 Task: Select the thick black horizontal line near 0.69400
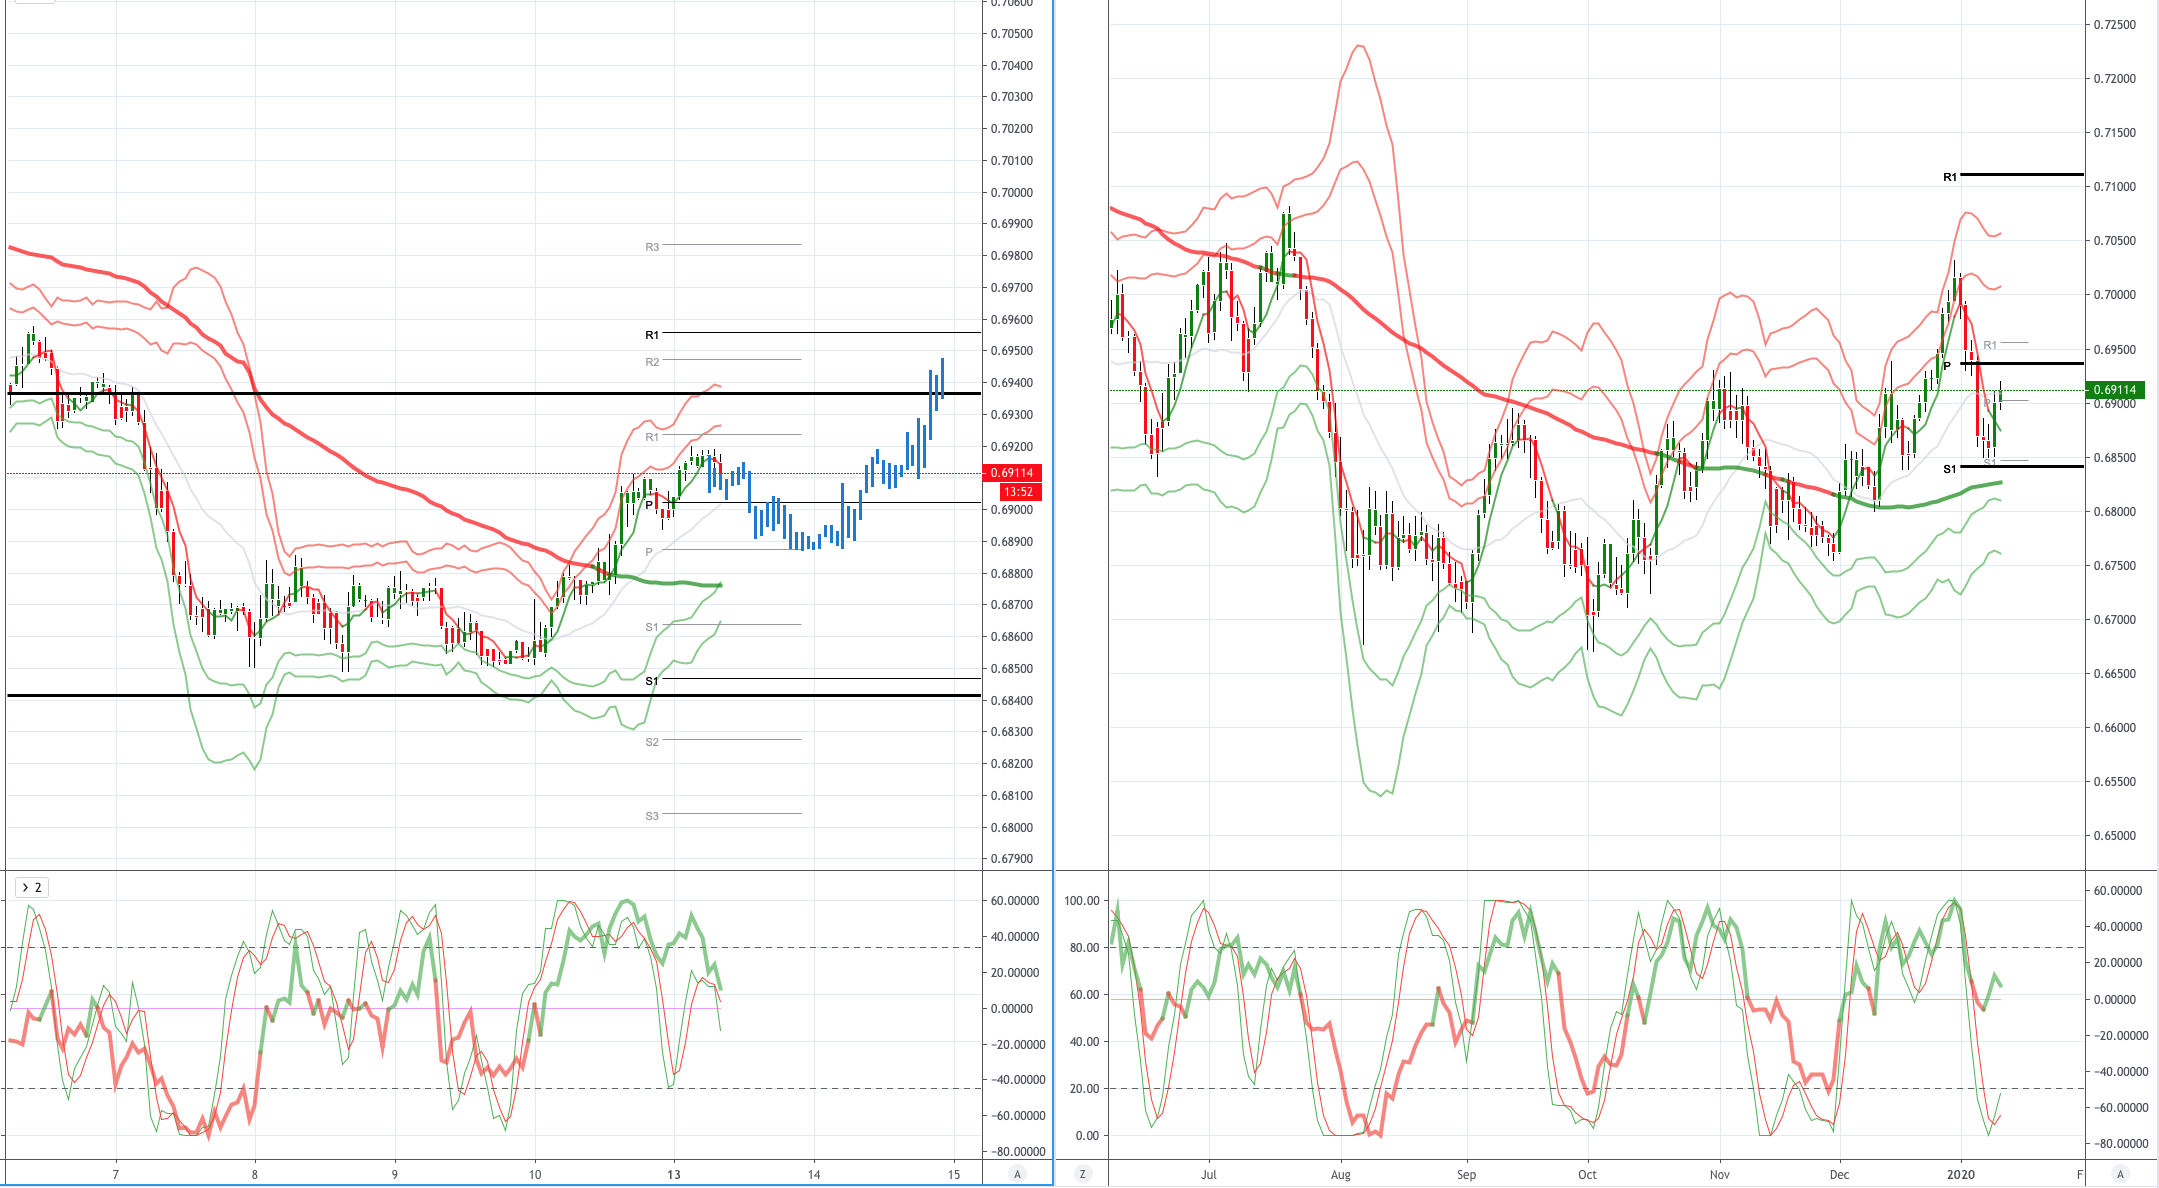(493, 393)
